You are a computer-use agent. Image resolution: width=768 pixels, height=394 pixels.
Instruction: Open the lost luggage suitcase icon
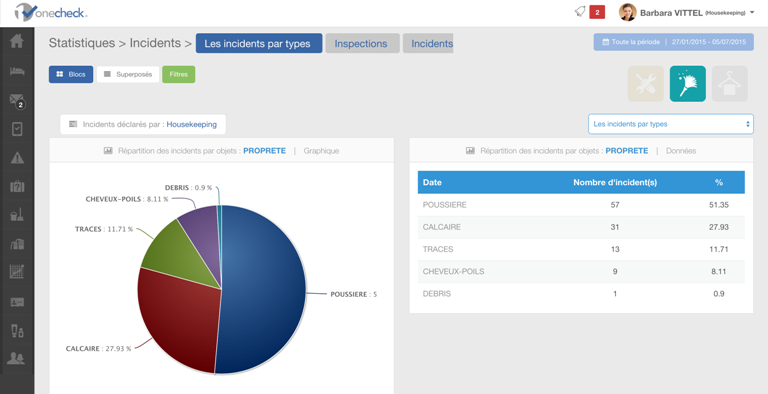coord(17,186)
